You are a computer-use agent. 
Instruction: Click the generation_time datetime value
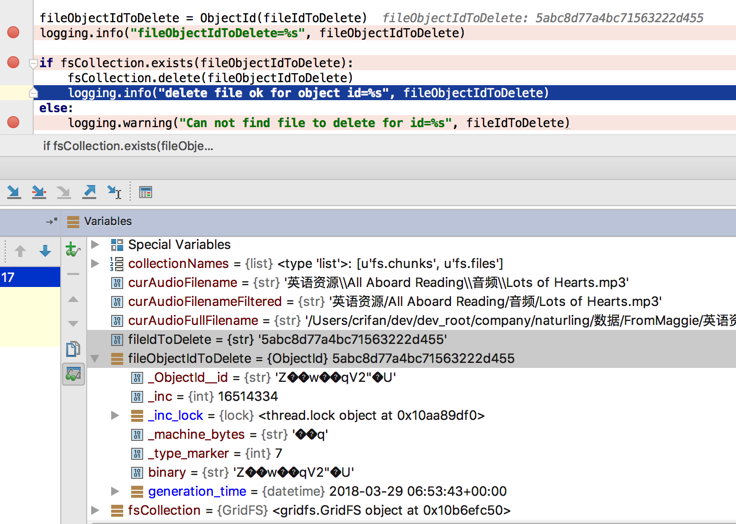pyautogui.click(x=418, y=491)
